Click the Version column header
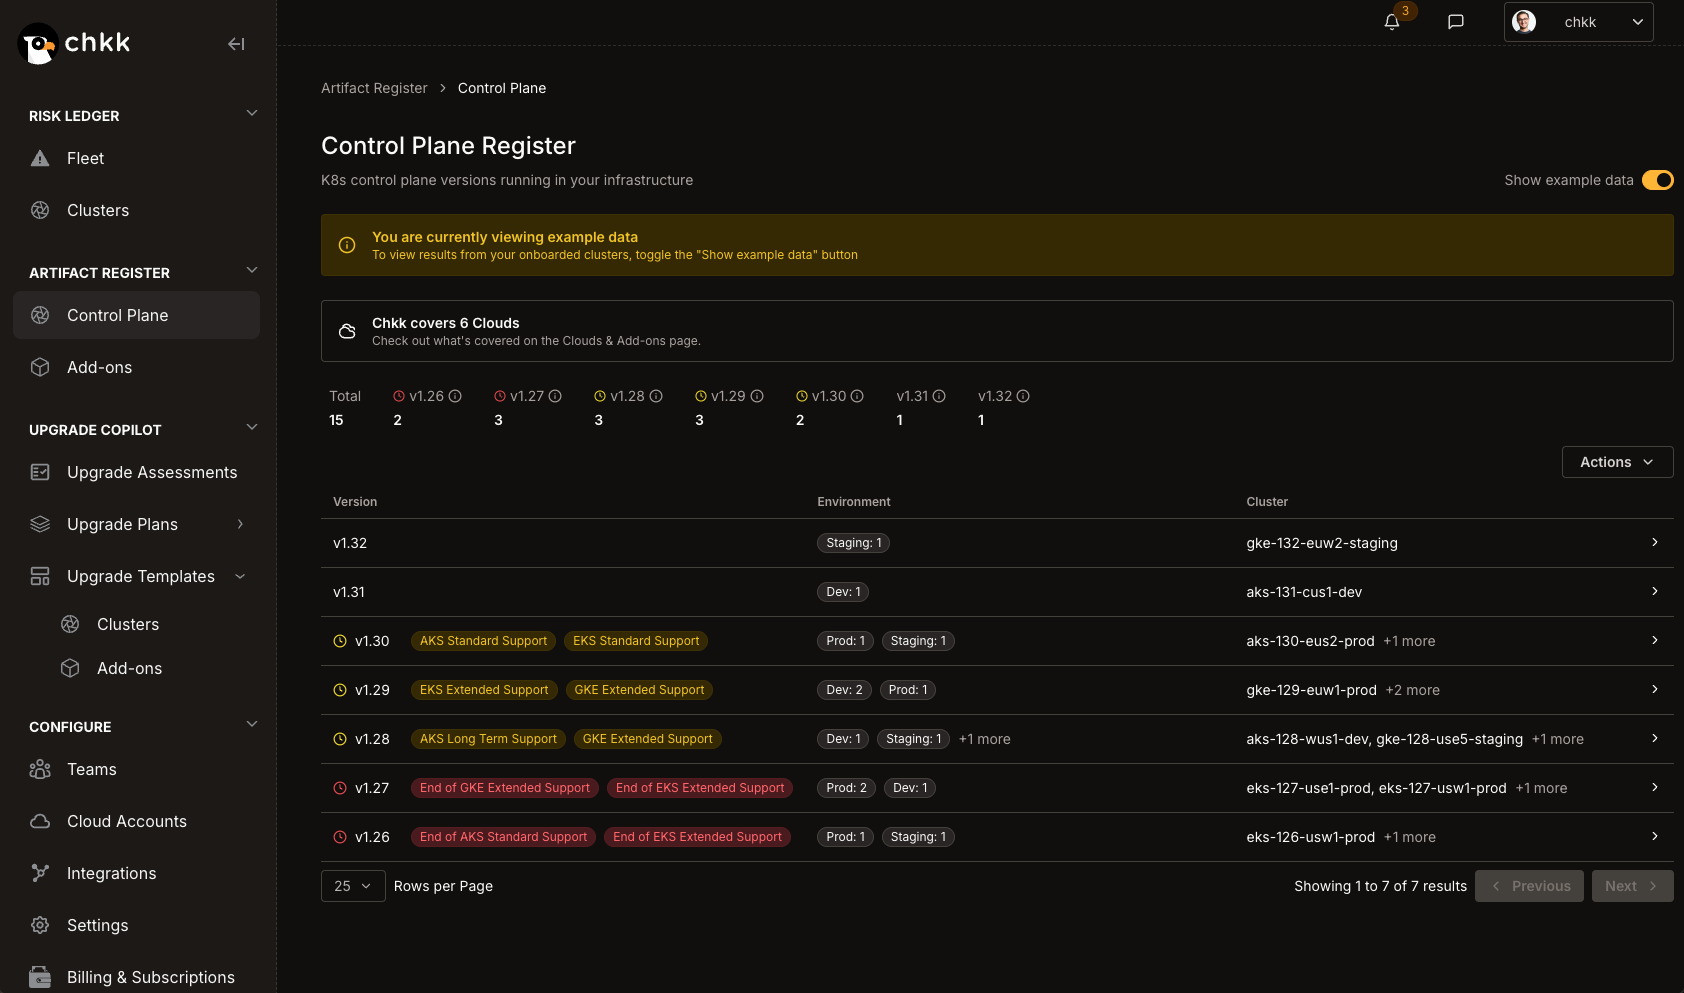The height and width of the screenshot is (993, 1684). tap(355, 502)
